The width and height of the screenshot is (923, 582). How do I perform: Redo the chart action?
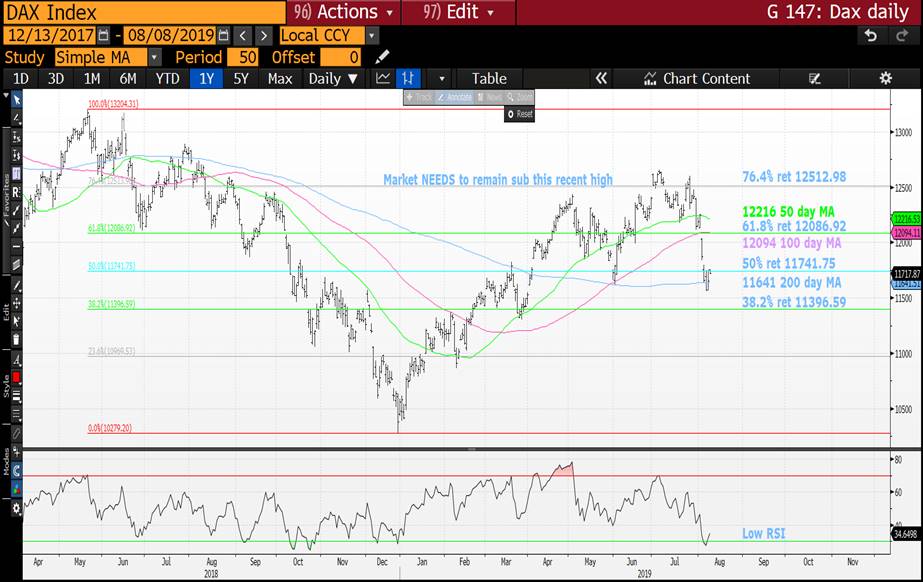click(902, 36)
